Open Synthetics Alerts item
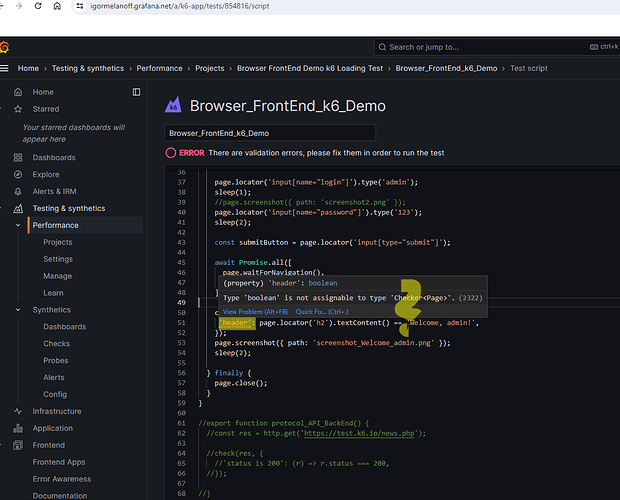This screenshot has width=620, height=500. pyautogui.click(x=54, y=377)
